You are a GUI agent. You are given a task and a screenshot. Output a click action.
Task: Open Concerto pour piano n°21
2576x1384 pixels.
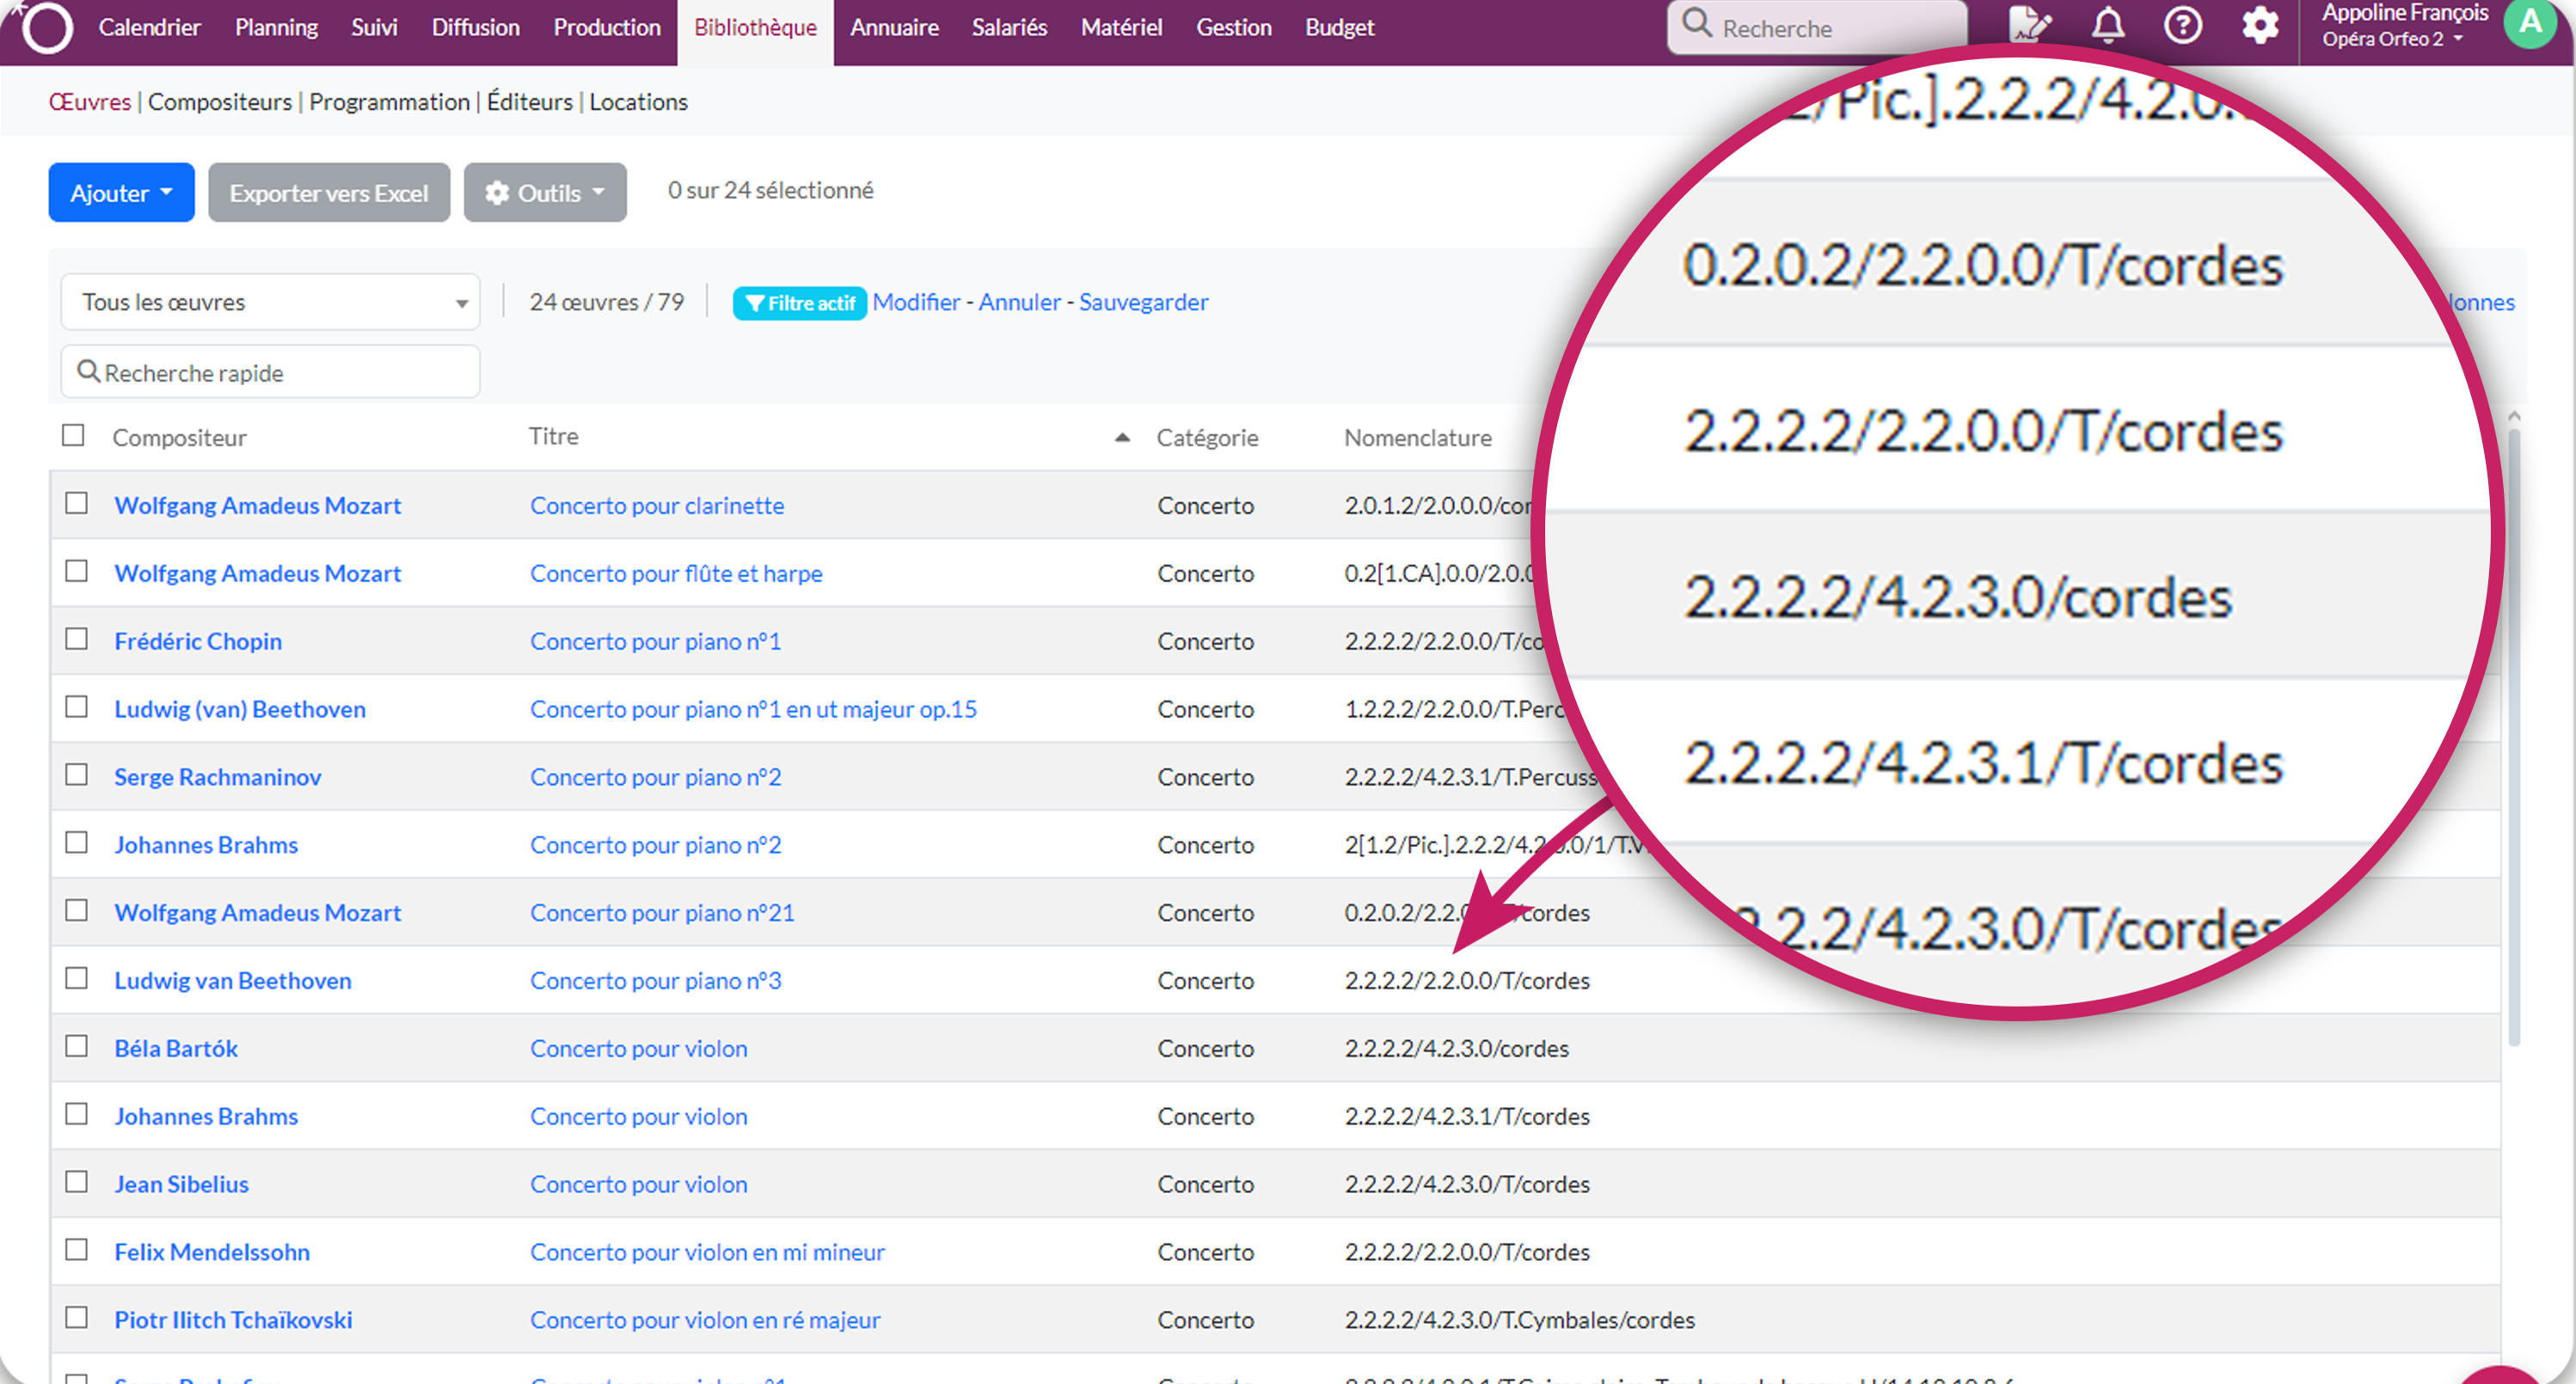(662, 912)
